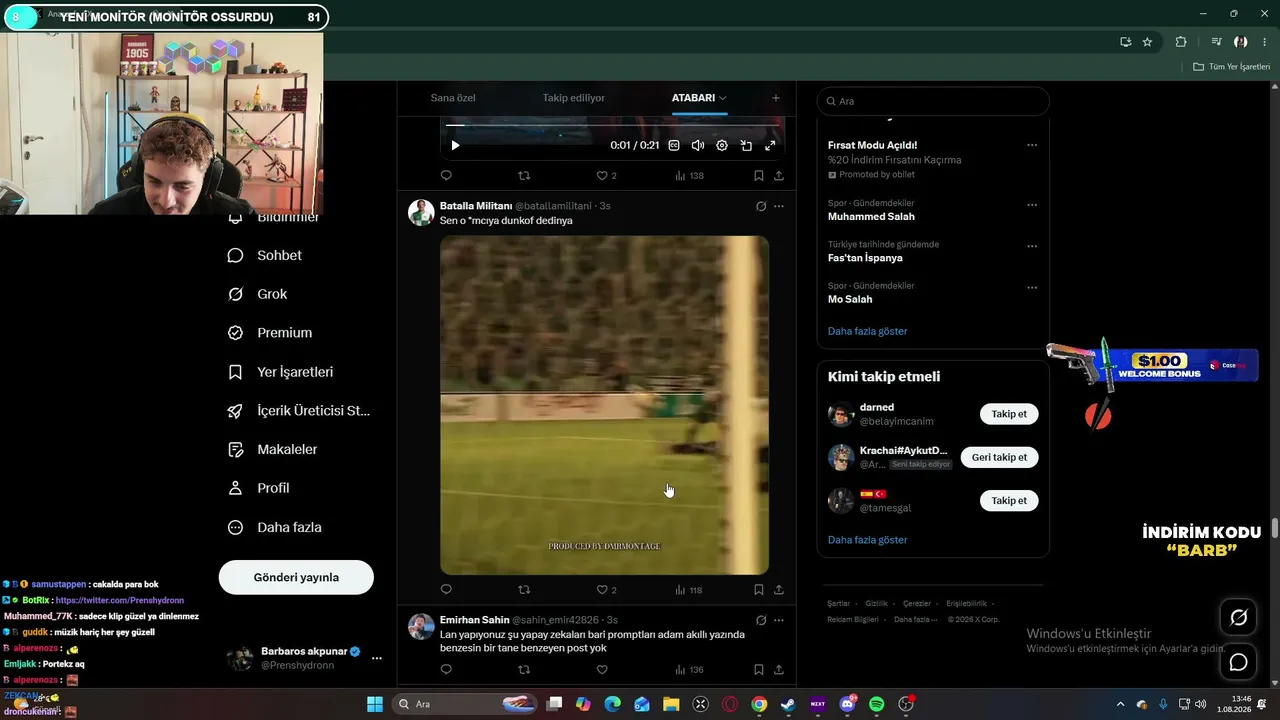Open the floating messages chat button
The width and height of the screenshot is (1280, 720).
click(1238, 662)
